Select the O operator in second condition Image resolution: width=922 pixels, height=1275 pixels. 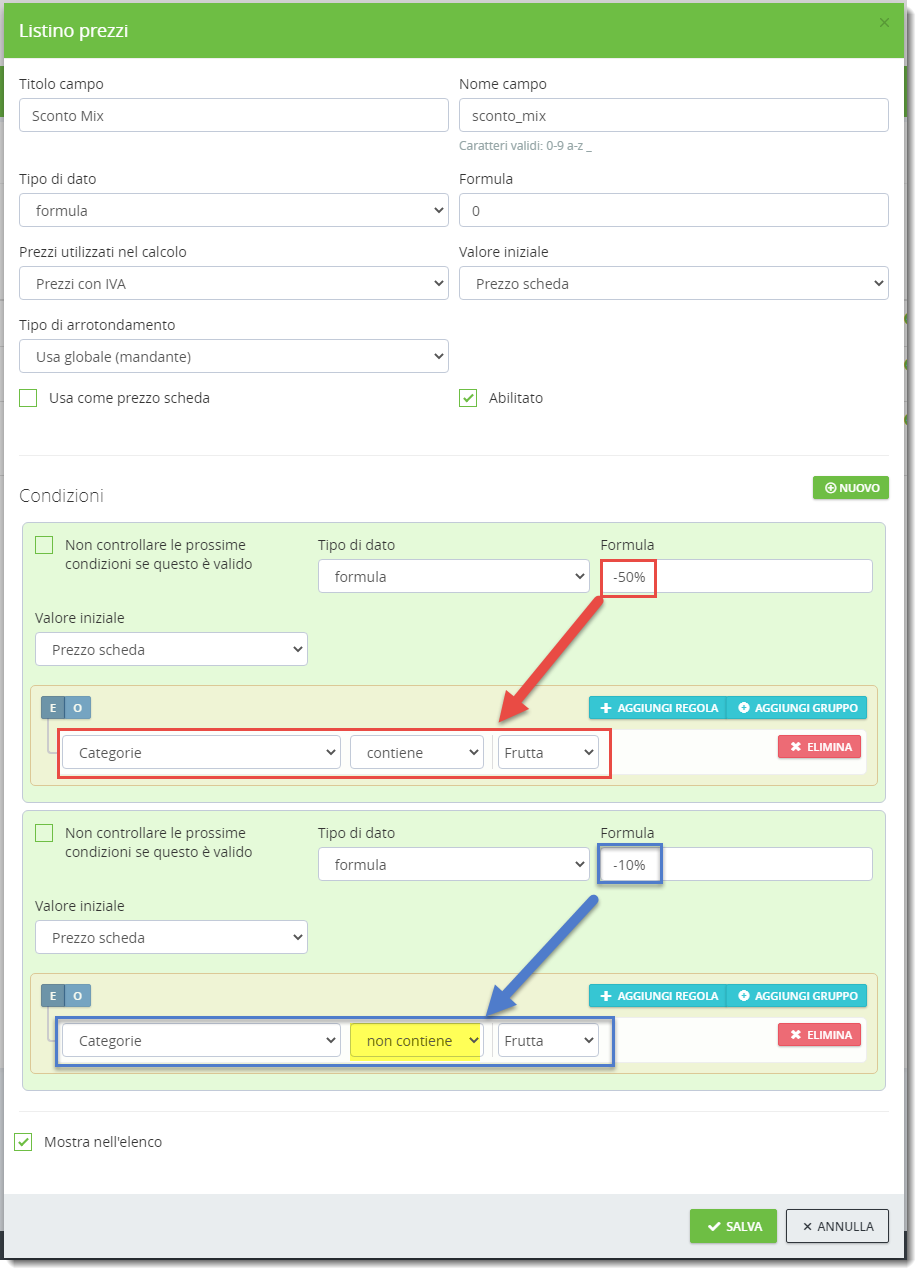(78, 996)
